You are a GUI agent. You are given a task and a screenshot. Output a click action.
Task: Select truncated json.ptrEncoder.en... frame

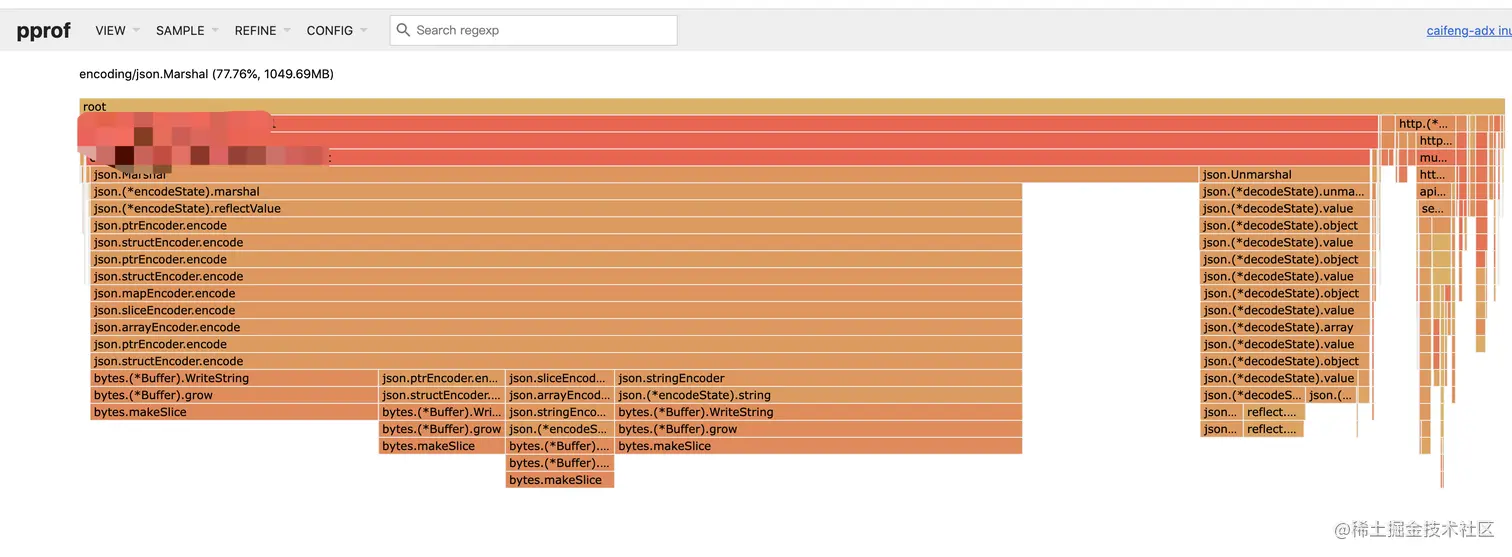(x=442, y=379)
